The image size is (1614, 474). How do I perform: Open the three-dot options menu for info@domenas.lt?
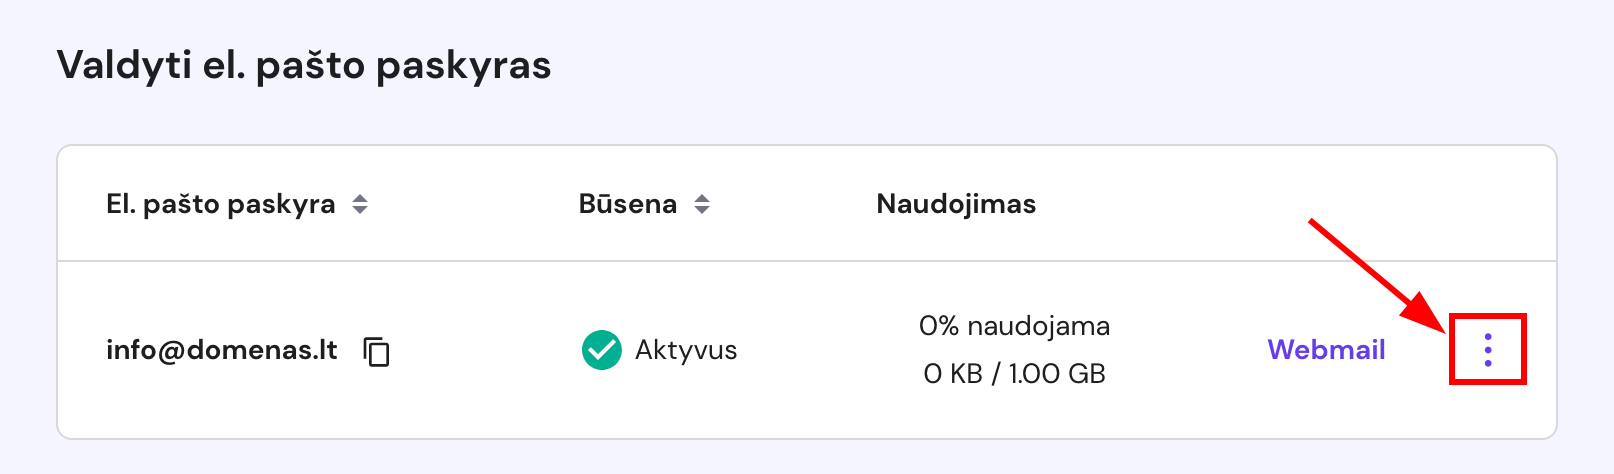tap(1487, 349)
